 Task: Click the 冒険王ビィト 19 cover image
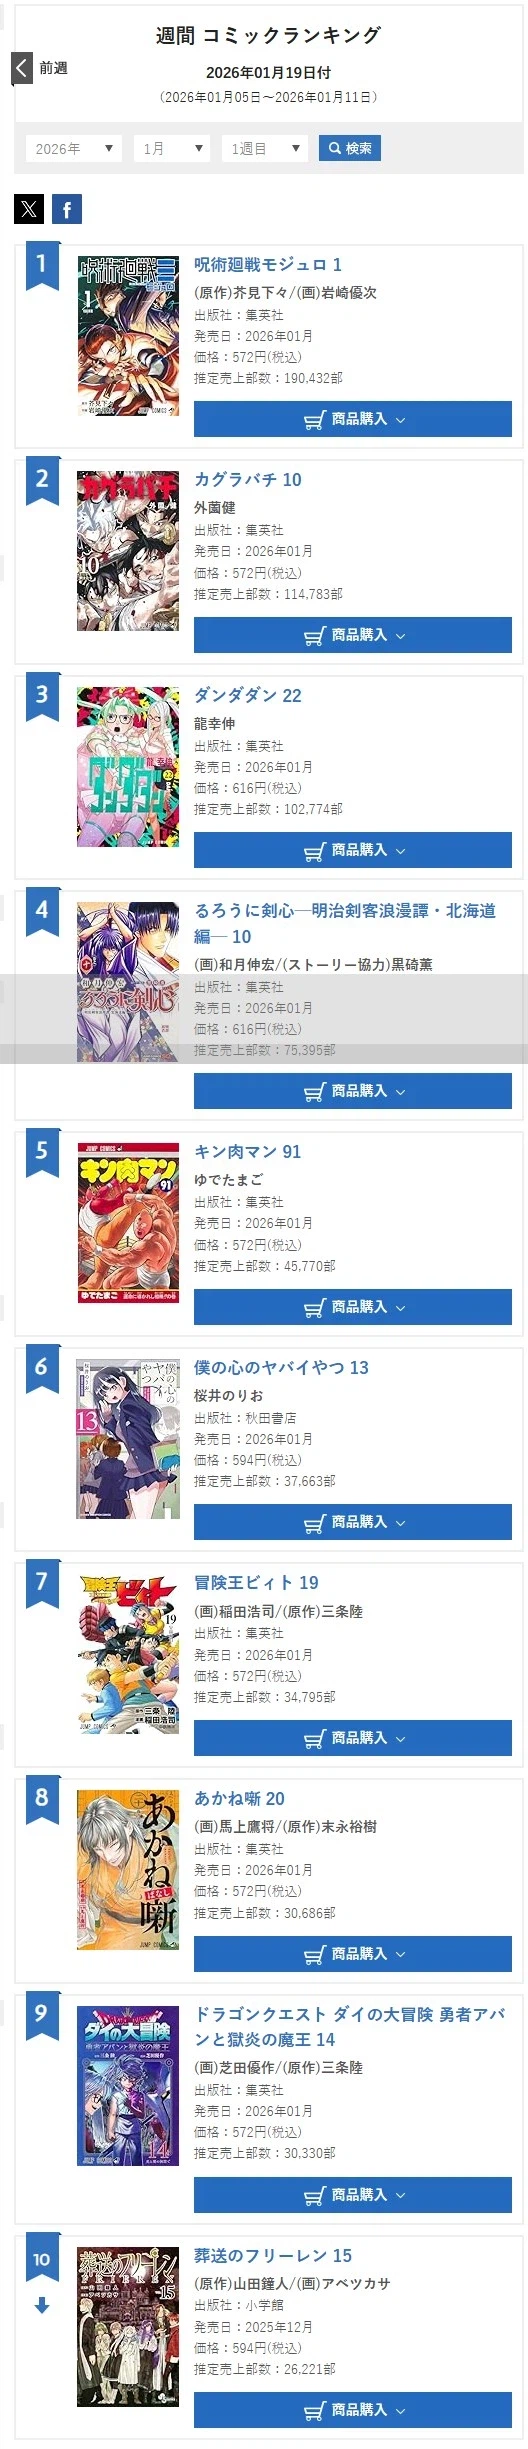point(128,1654)
